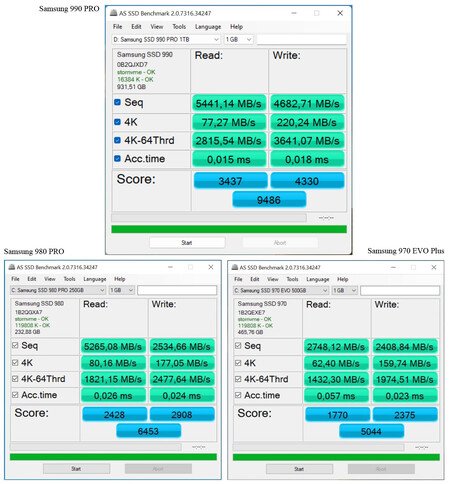Click Abort button in 990 PRO window
450x484 pixels.
(280, 242)
